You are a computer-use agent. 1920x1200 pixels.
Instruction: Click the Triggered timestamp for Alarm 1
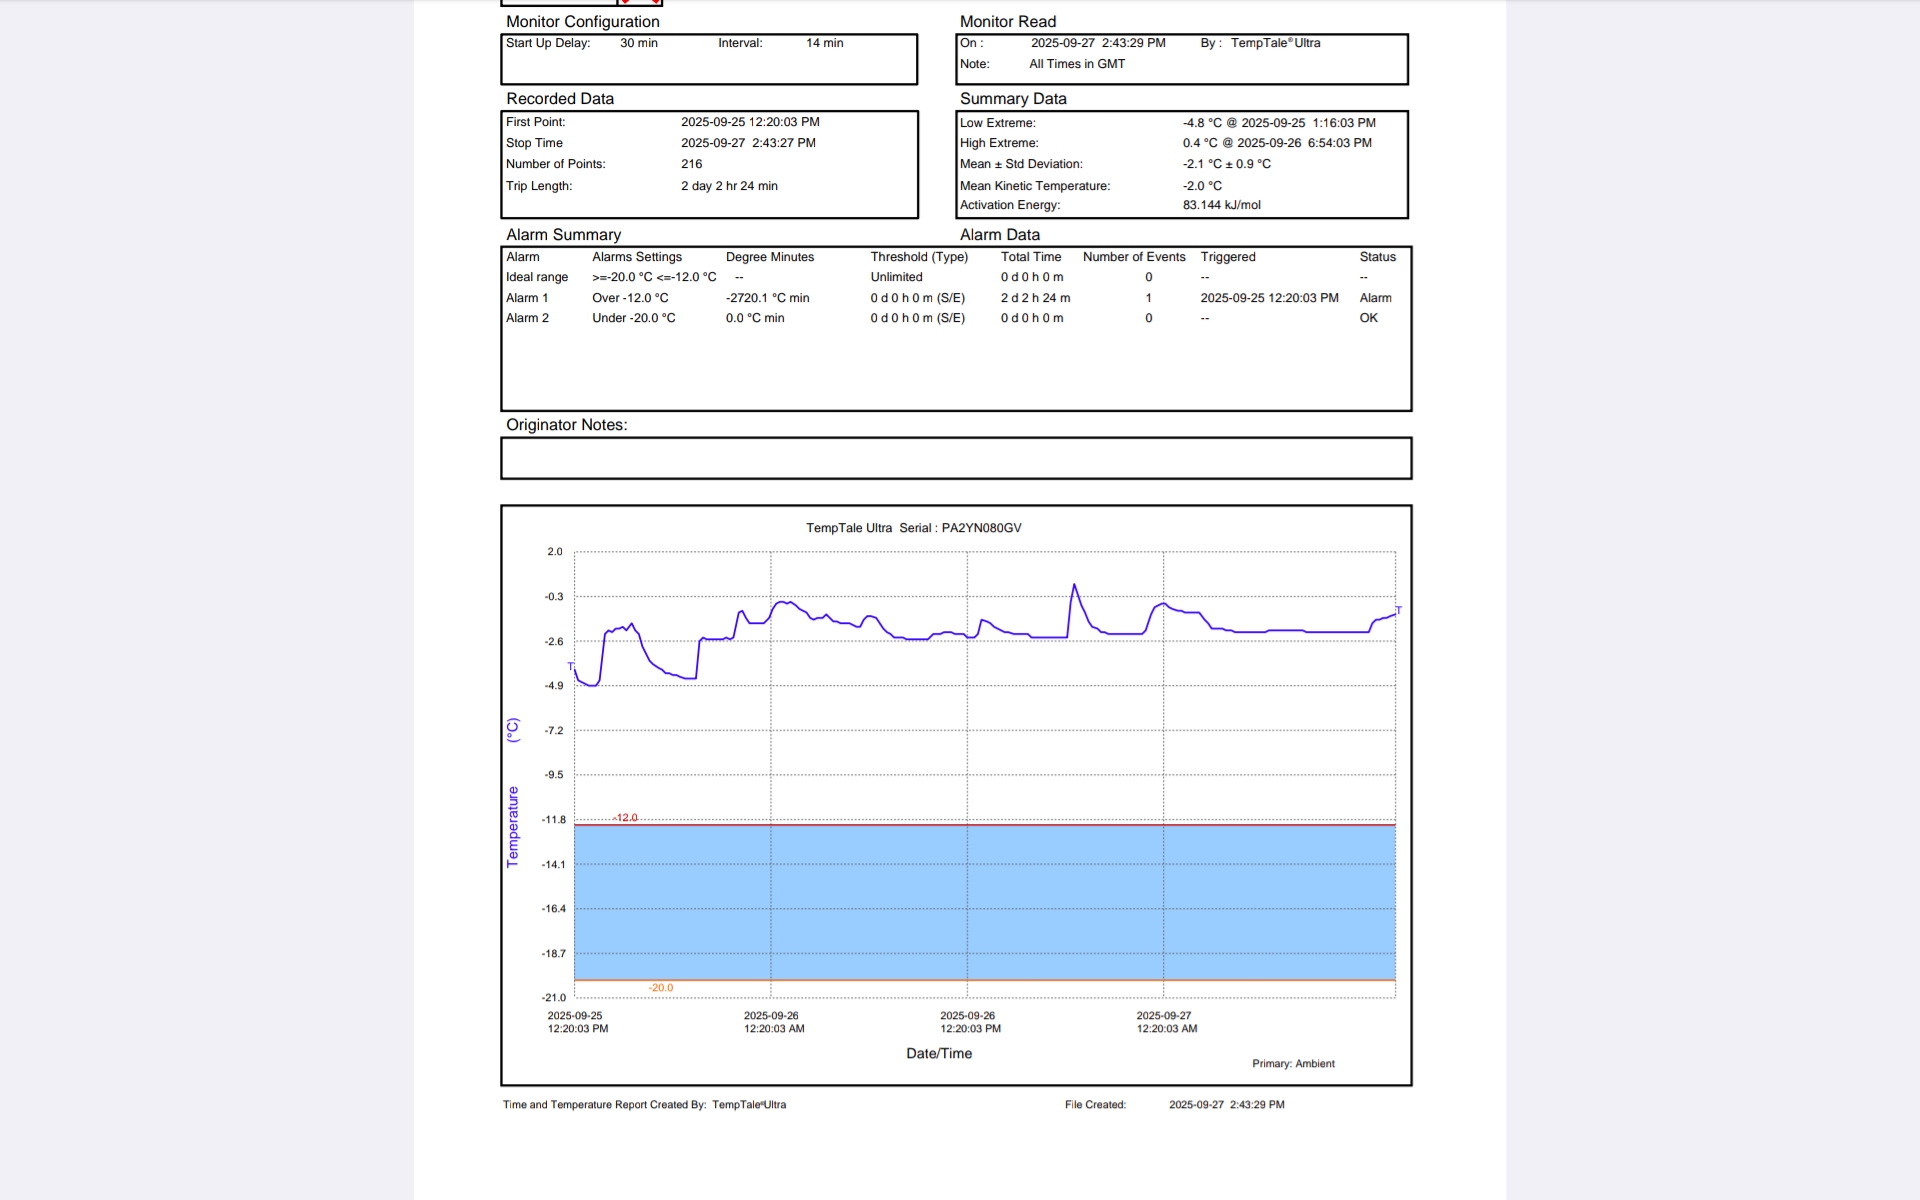(x=1269, y=298)
